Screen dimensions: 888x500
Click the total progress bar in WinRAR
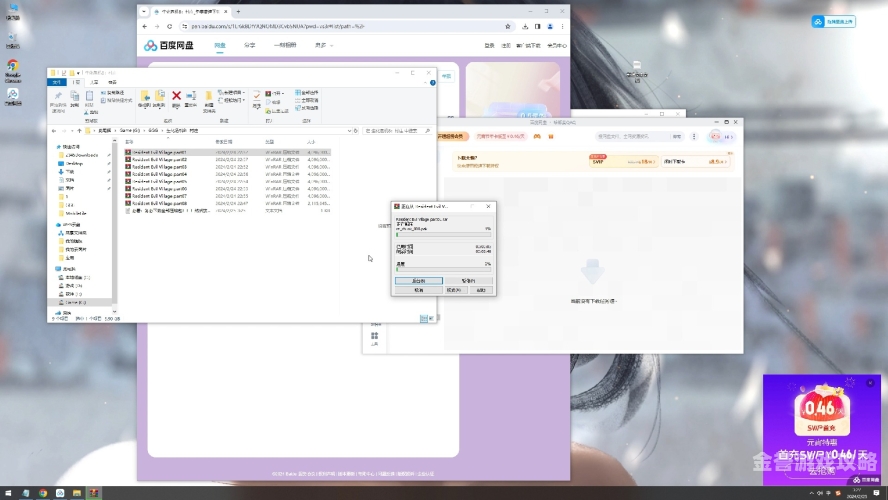click(x=443, y=270)
